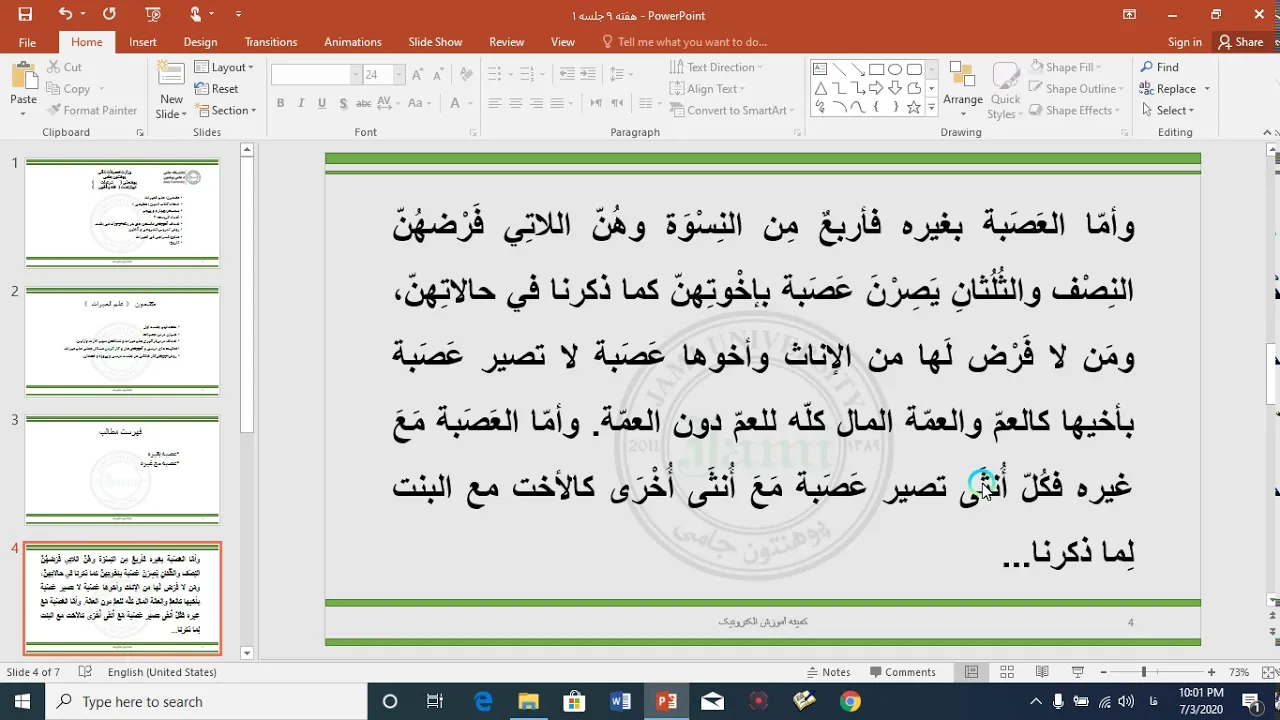Start the Slide Show from the status bar
Image resolution: width=1280 pixels, height=720 pixels.
pos(1077,672)
